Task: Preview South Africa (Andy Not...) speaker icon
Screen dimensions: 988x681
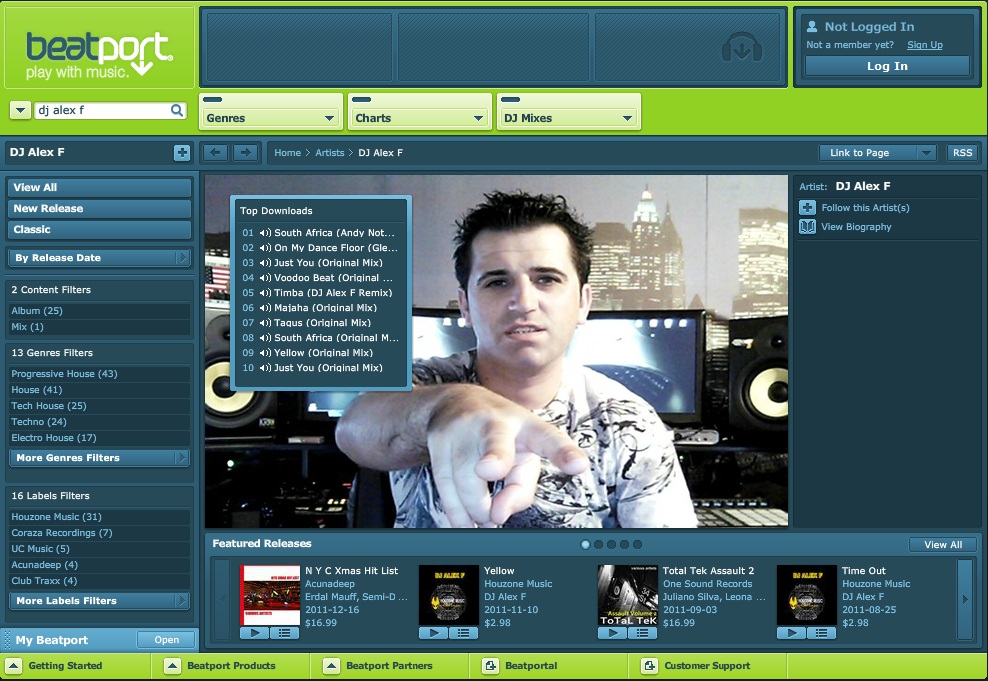Action: click(x=265, y=233)
